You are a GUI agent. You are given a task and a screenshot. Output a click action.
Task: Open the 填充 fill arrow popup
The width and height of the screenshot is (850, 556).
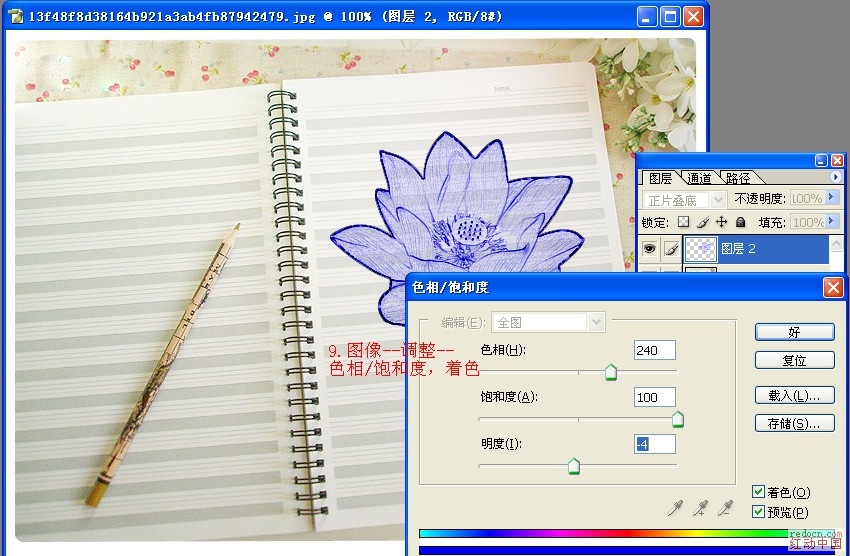pyautogui.click(x=831, y=222)
